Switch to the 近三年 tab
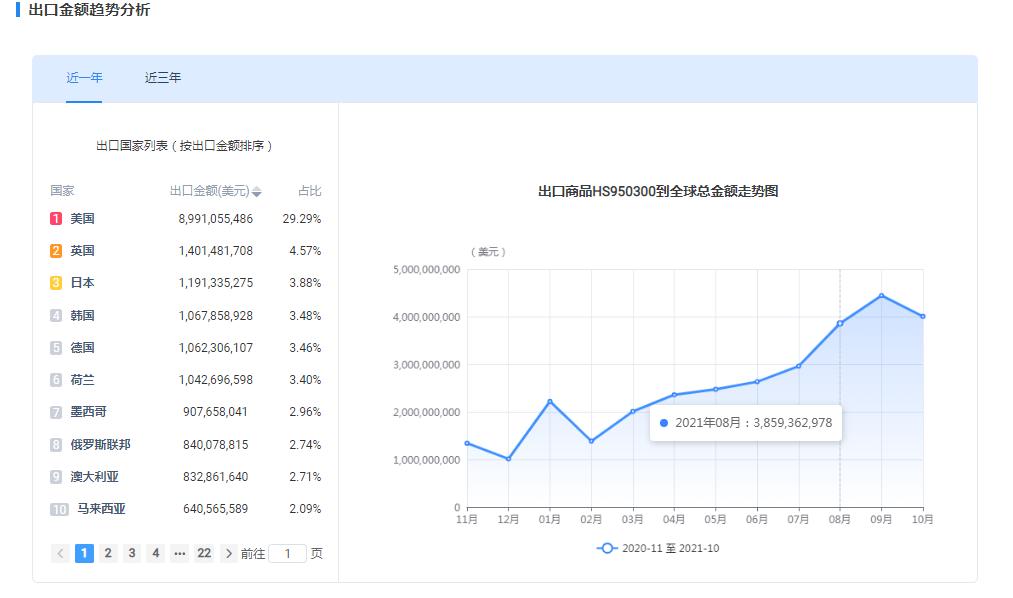This screenshot has height=598, width=1013. (x=162, y=77)
